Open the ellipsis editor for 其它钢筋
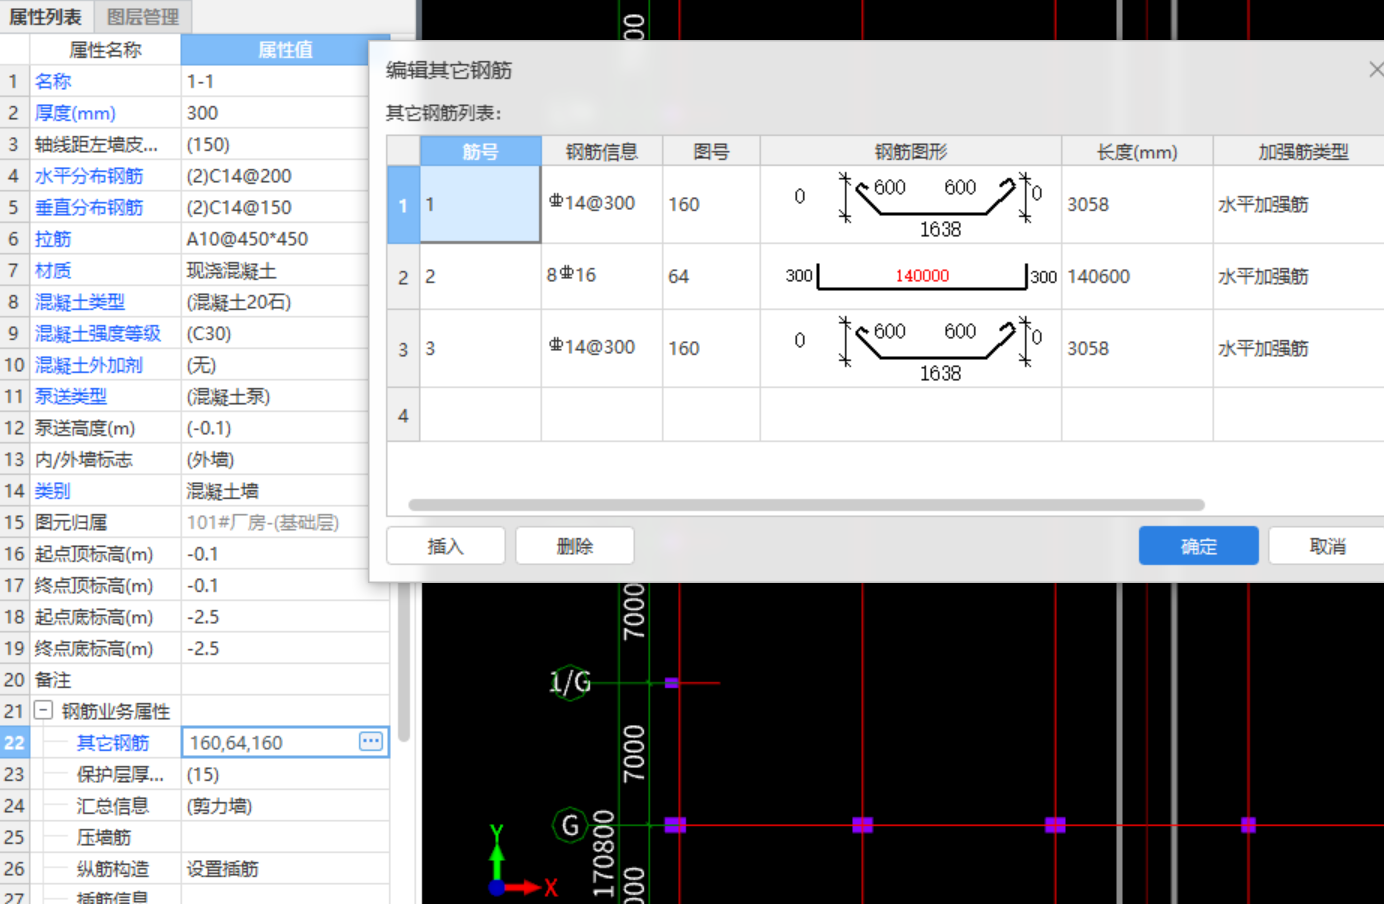Screen dimensions: 1384x904 point(371,742)
